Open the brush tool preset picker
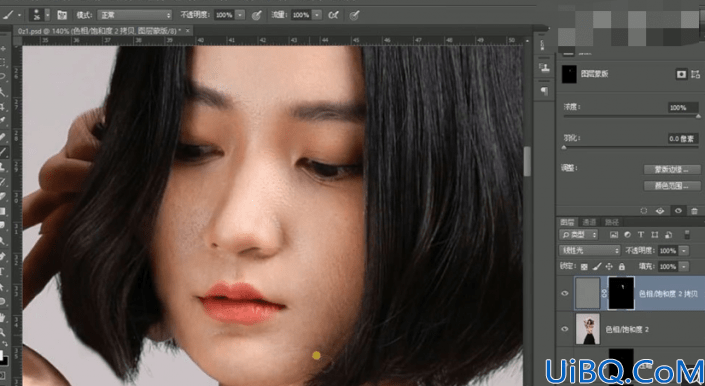The image size is (705, 386). [x=11, y=15]
